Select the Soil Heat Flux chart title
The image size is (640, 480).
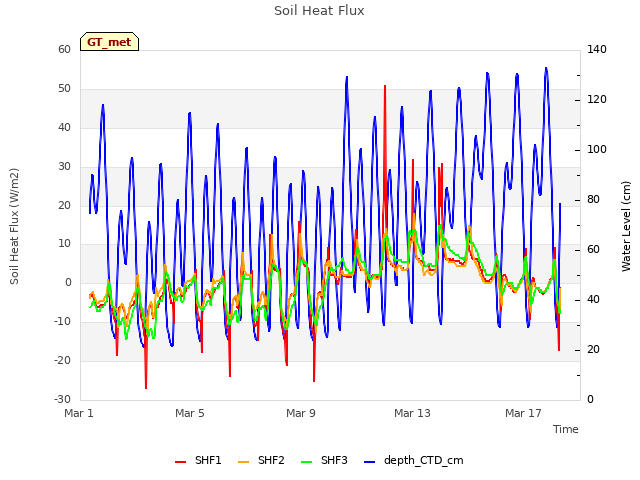(319, 11)
